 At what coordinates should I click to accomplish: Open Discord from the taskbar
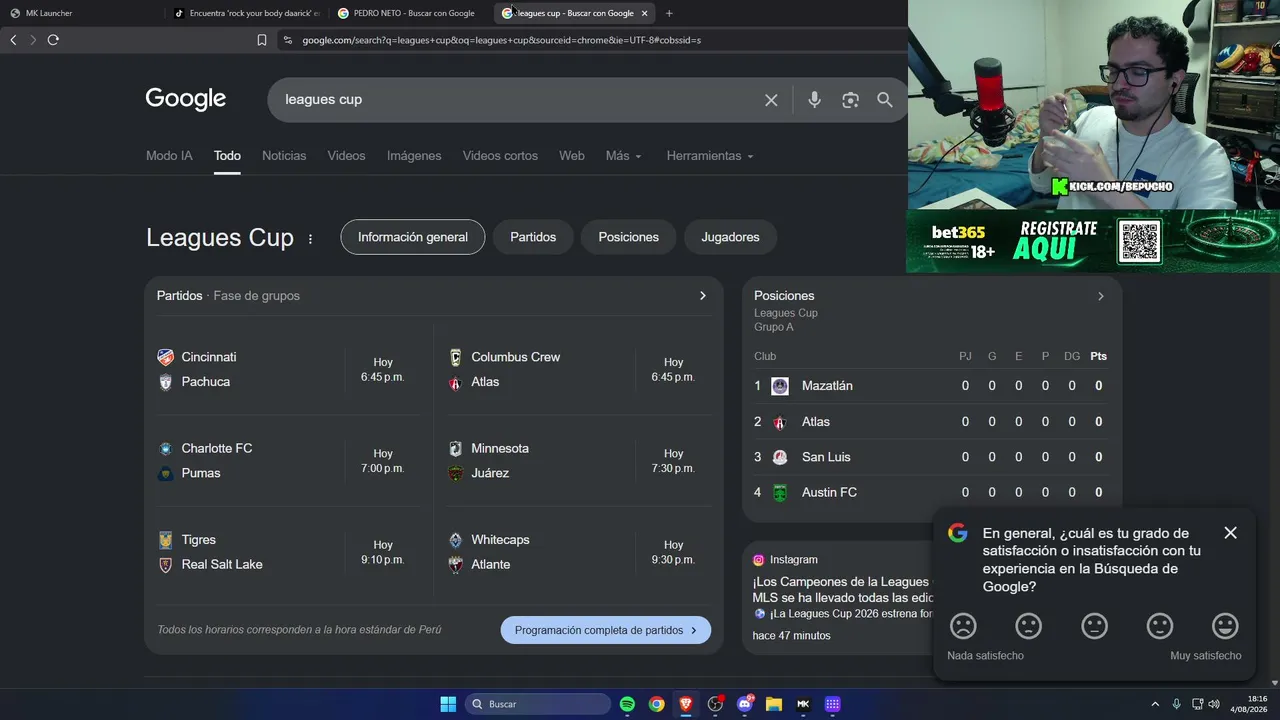[x=745, y=704]
